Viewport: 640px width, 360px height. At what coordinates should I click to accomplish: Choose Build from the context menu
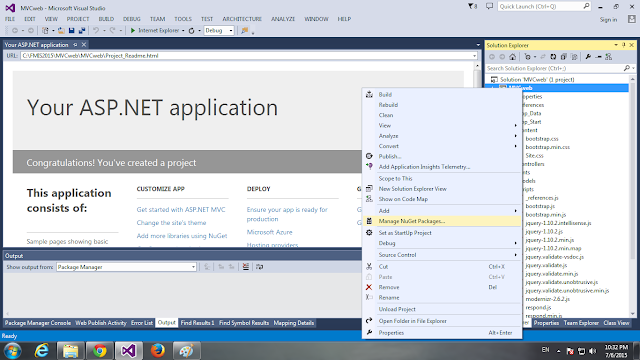tap(442, 95)
